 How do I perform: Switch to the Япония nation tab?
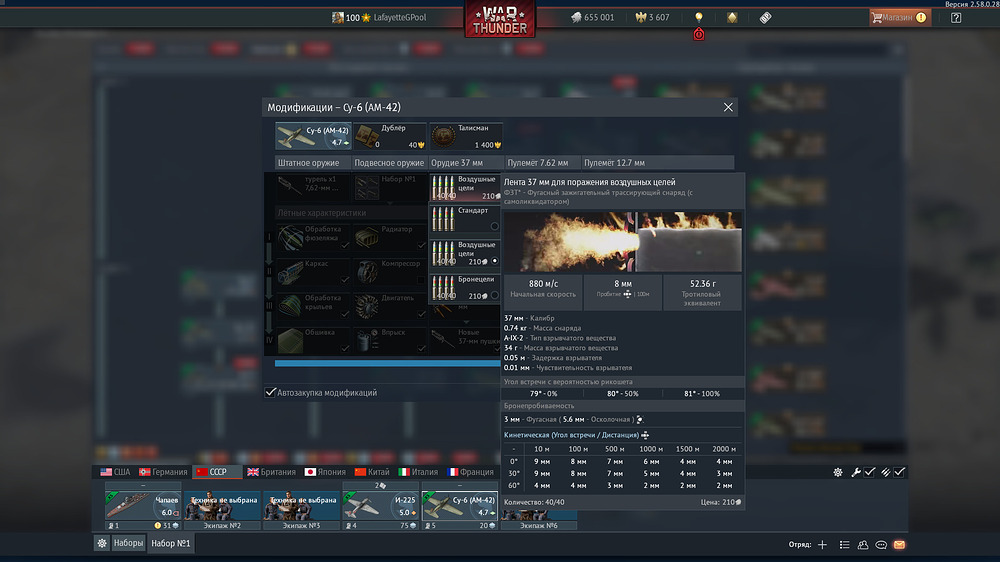click(325, 472)
